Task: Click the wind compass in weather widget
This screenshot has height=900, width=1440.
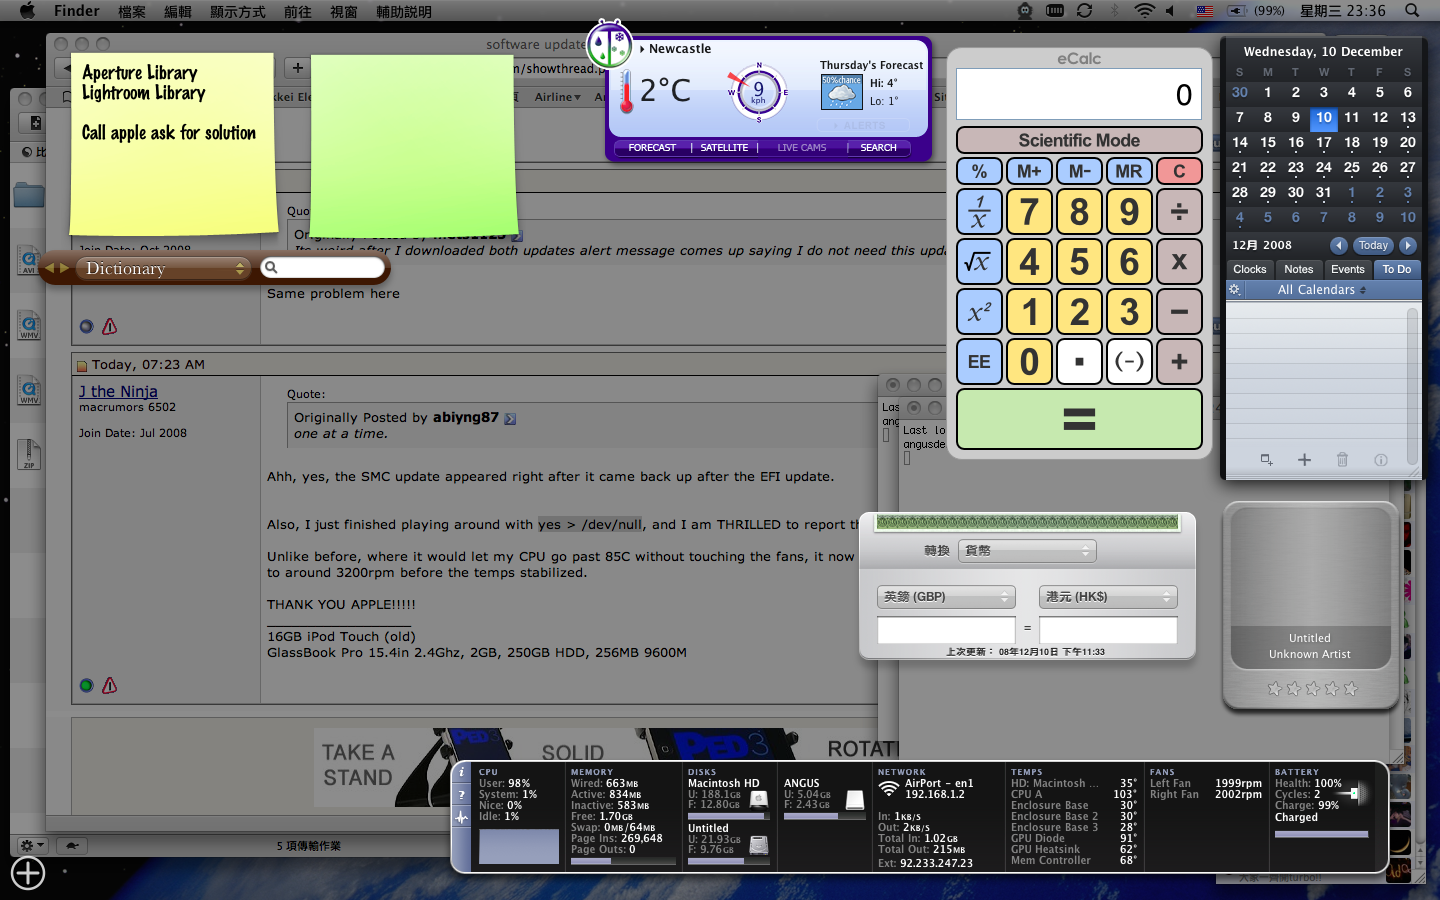Action: (x=758, y=92)
